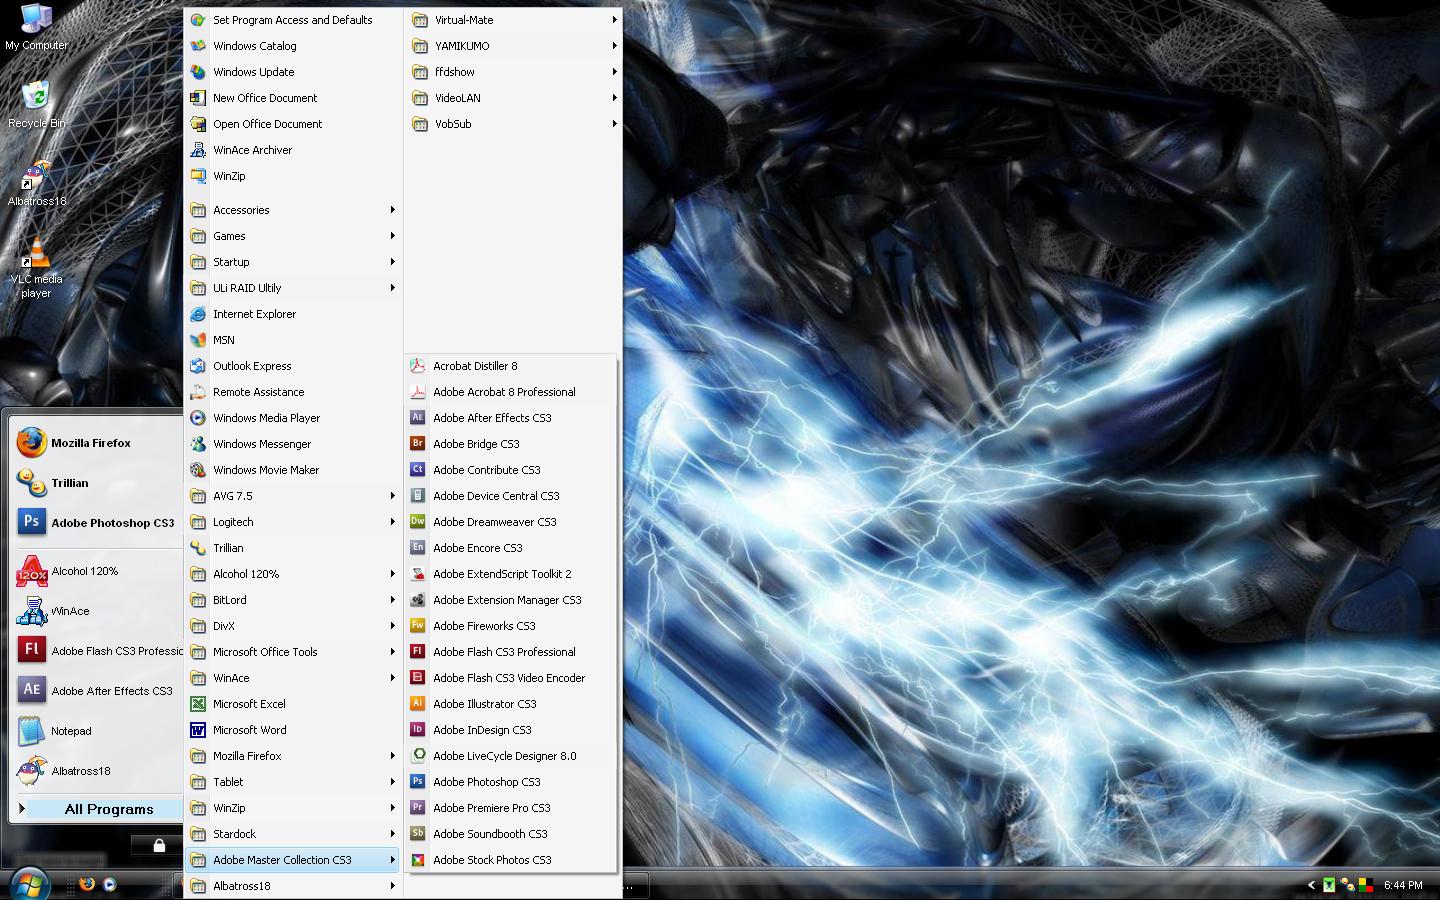Image resolution: width=1440 pixels, height=900 pixels.
Task: Expand the Games submenu
Action: (294, 236)
